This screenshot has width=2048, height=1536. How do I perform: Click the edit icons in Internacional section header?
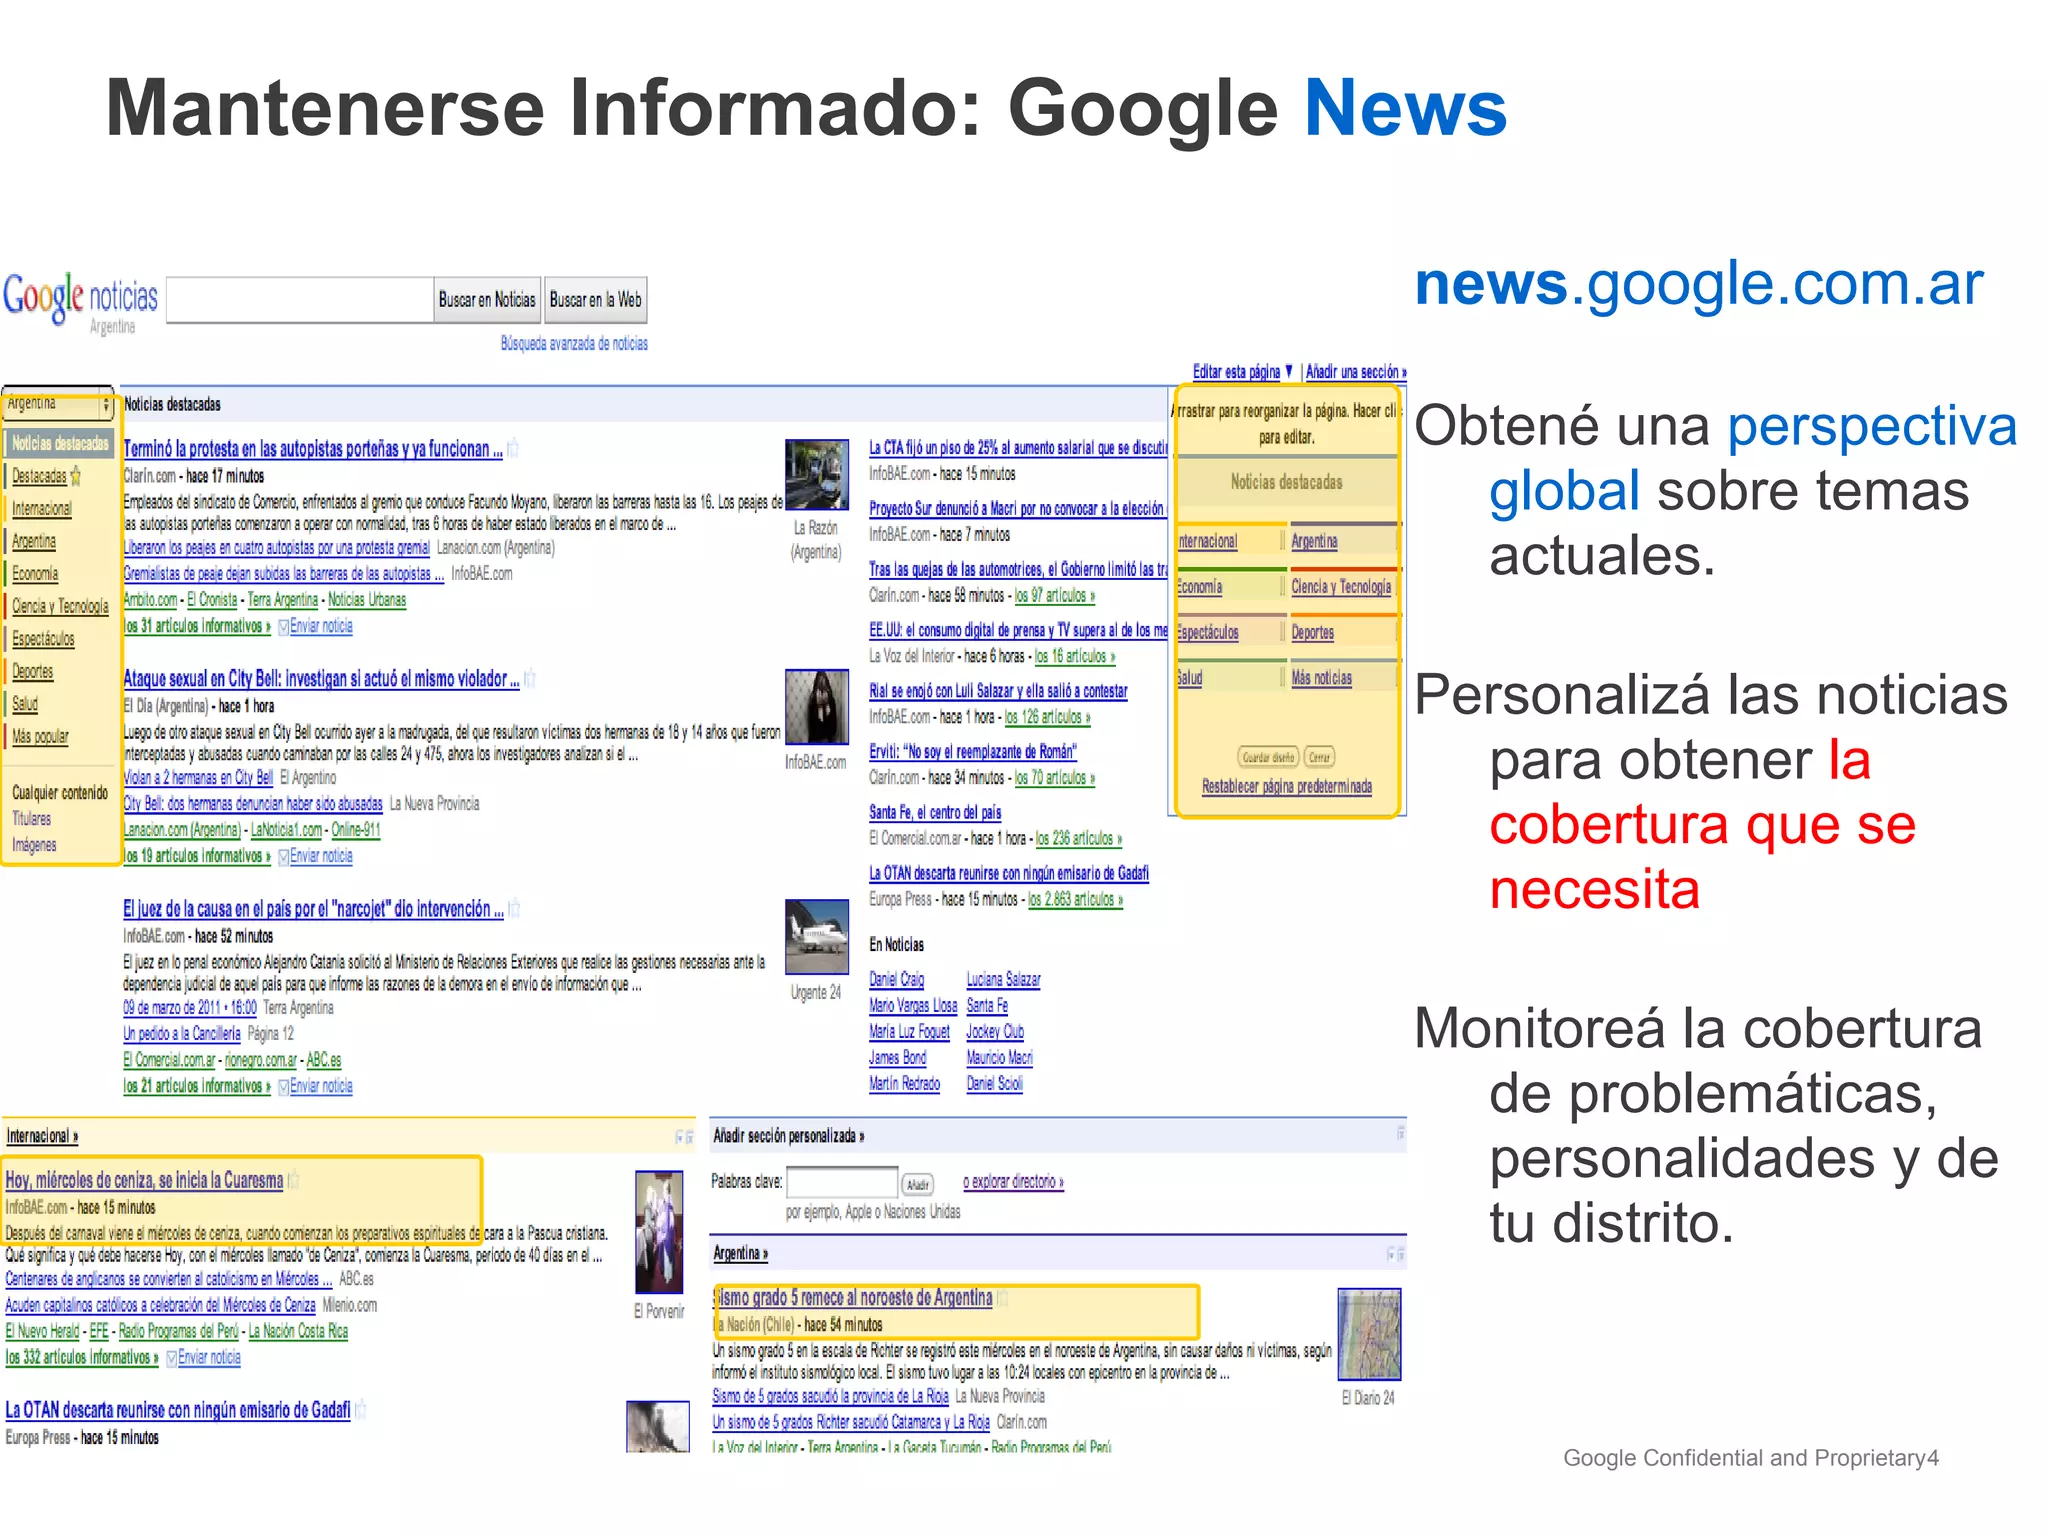pyautogui.click(x=685, y=1137)
